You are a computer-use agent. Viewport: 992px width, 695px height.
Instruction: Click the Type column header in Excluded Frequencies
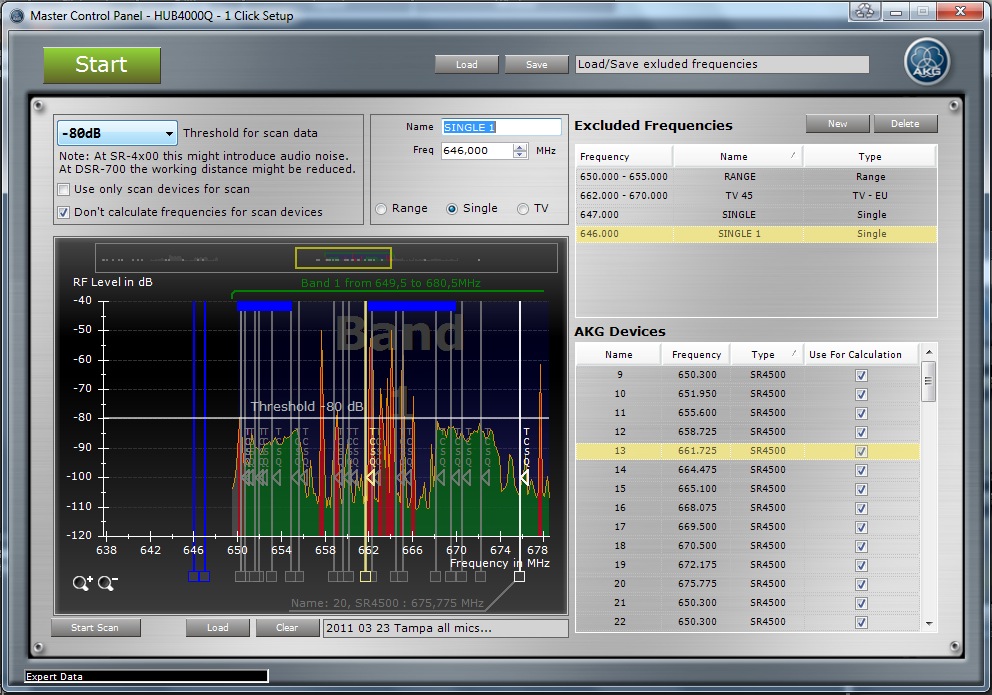(x=869, y=156)
